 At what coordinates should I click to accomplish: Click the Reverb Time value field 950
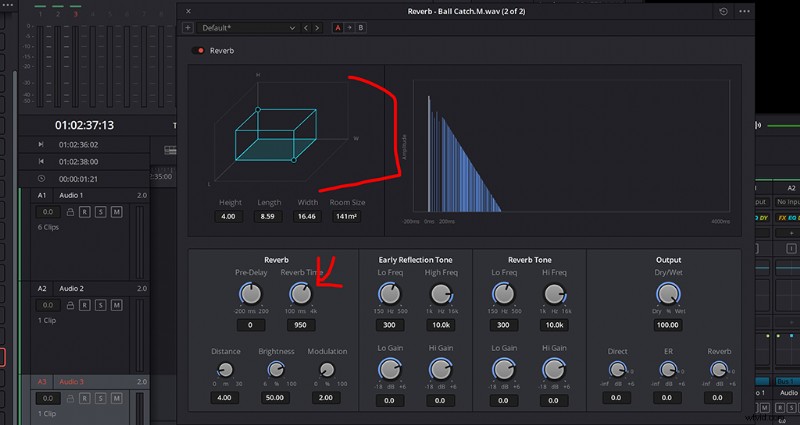point(301,325)
